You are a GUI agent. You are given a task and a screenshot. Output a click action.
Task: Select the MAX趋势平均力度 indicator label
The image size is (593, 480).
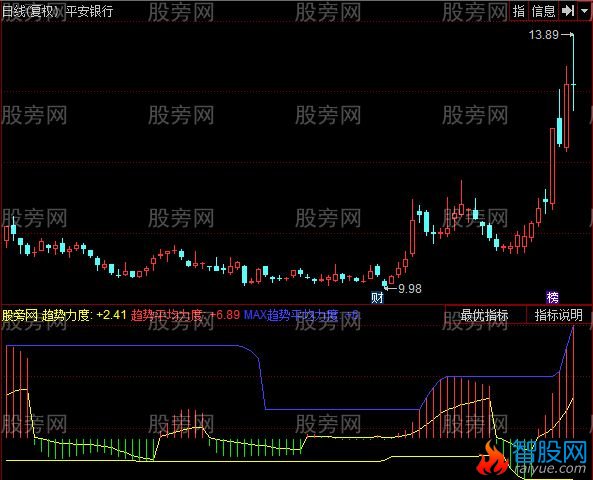tap(291, 315)
